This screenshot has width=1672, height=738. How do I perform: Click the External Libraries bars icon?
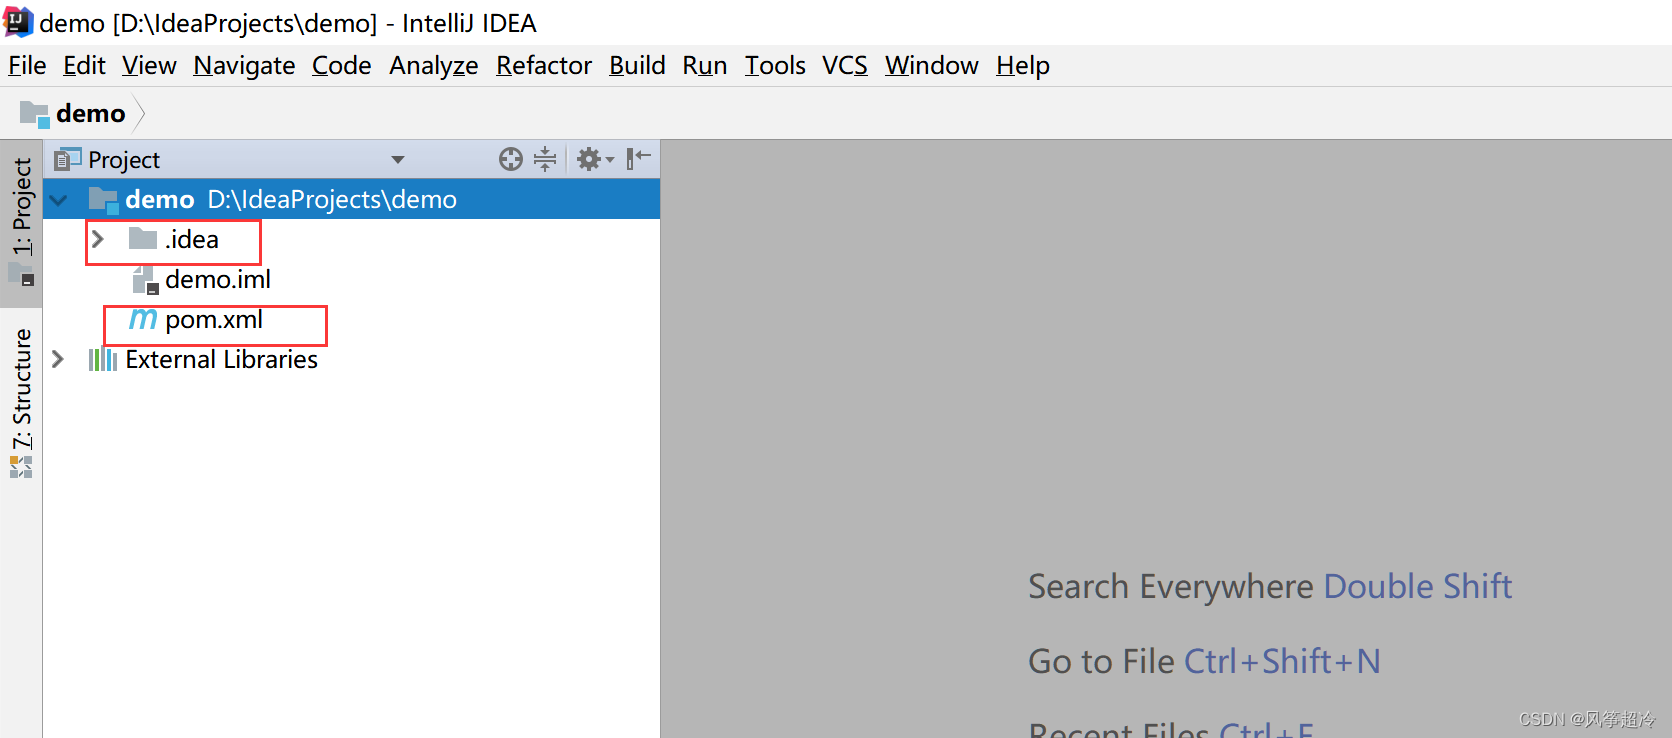coord(102,359)
